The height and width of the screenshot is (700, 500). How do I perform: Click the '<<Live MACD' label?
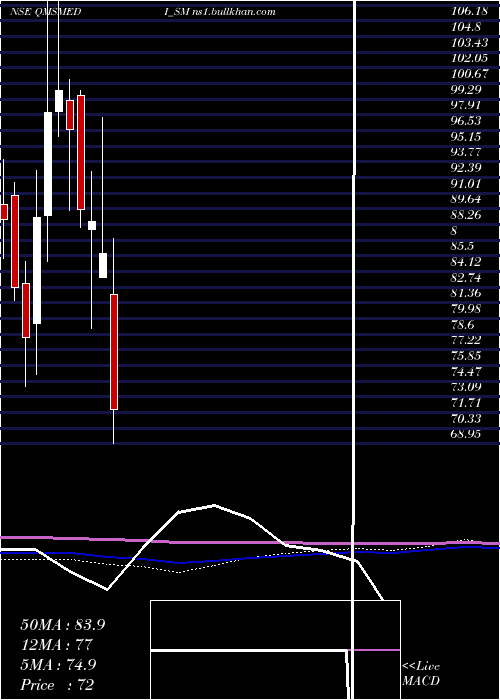pos(421,674)
